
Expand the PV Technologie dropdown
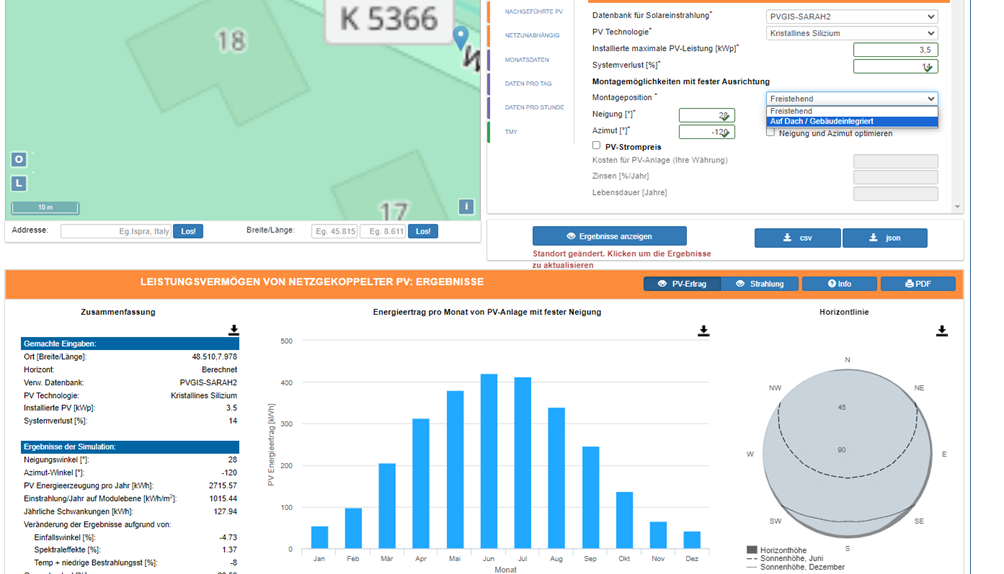(x=852, y=33)
